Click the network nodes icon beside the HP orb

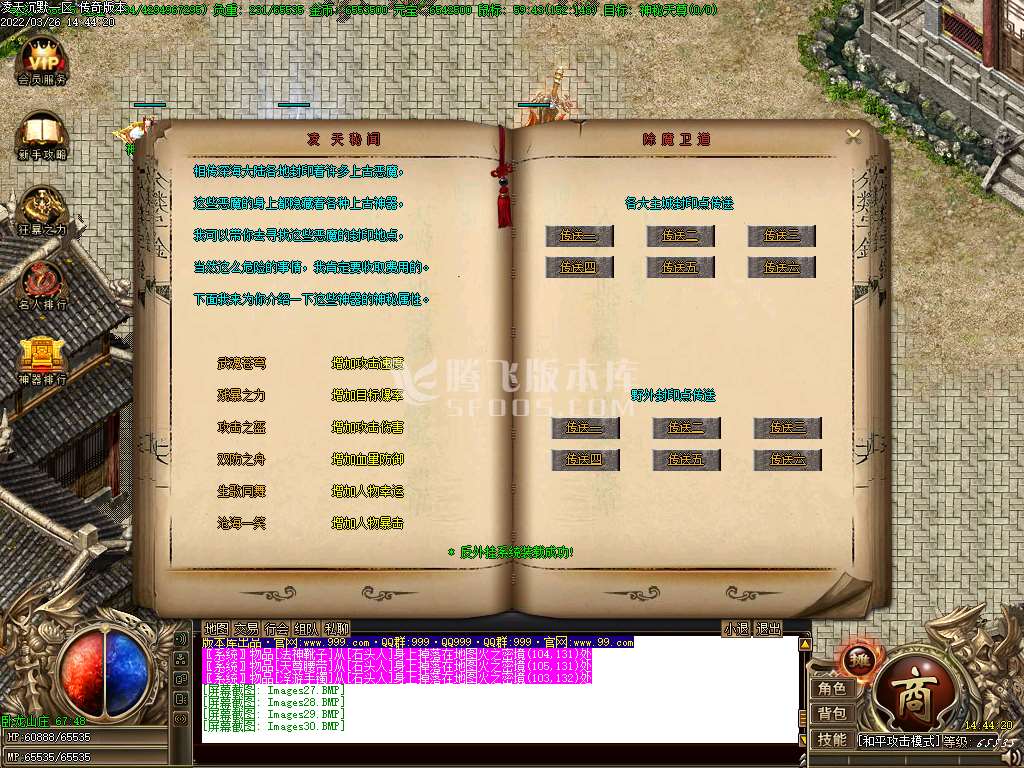pyautogui.click(x=181, y=659)
